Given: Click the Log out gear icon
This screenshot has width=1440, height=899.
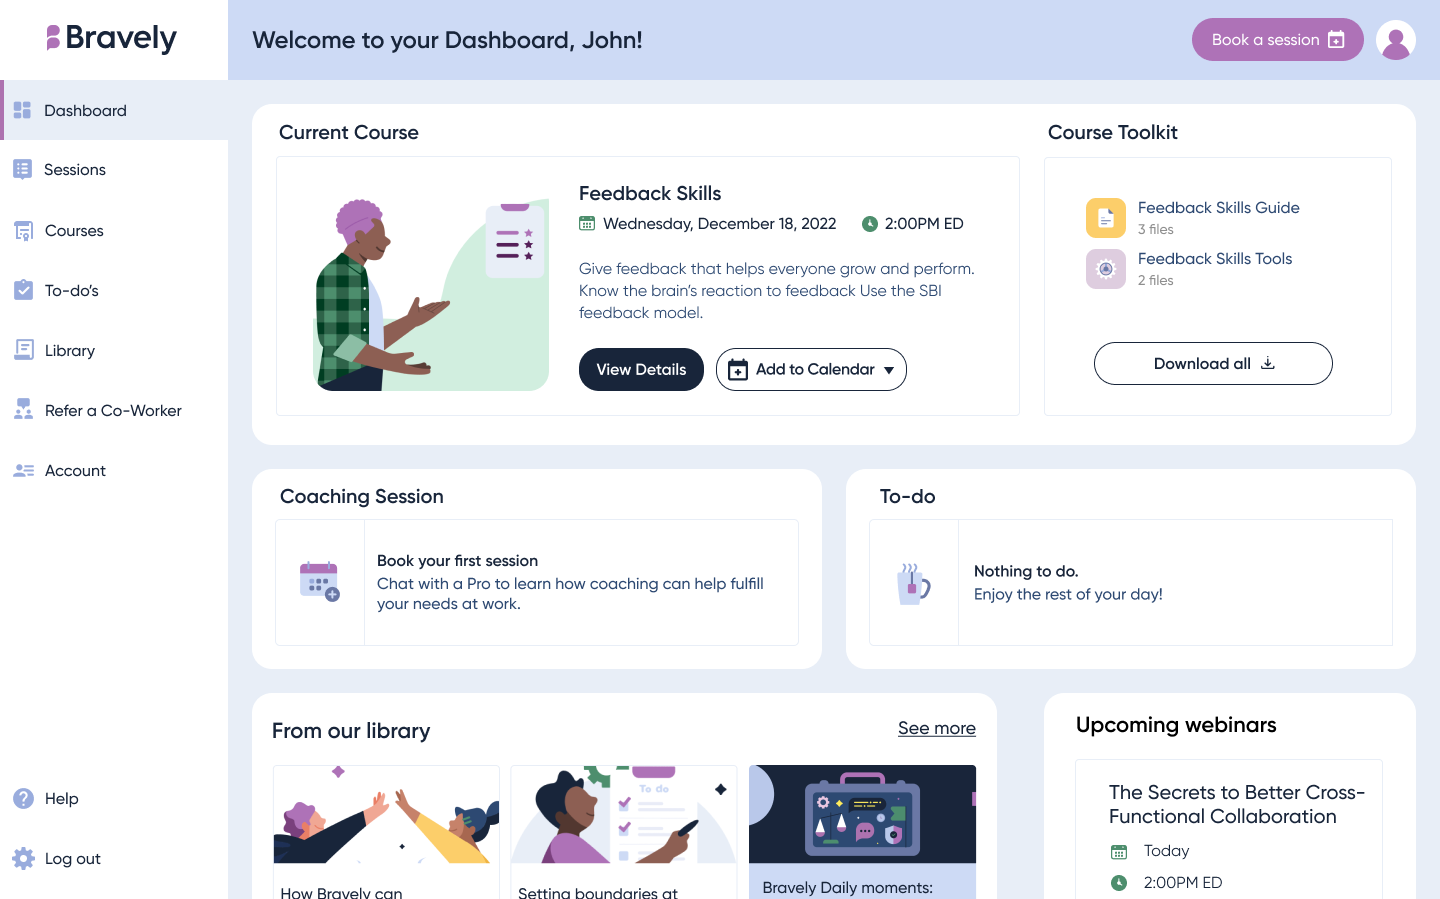Looking at the screenshot, I should click(x=24, y=858).
